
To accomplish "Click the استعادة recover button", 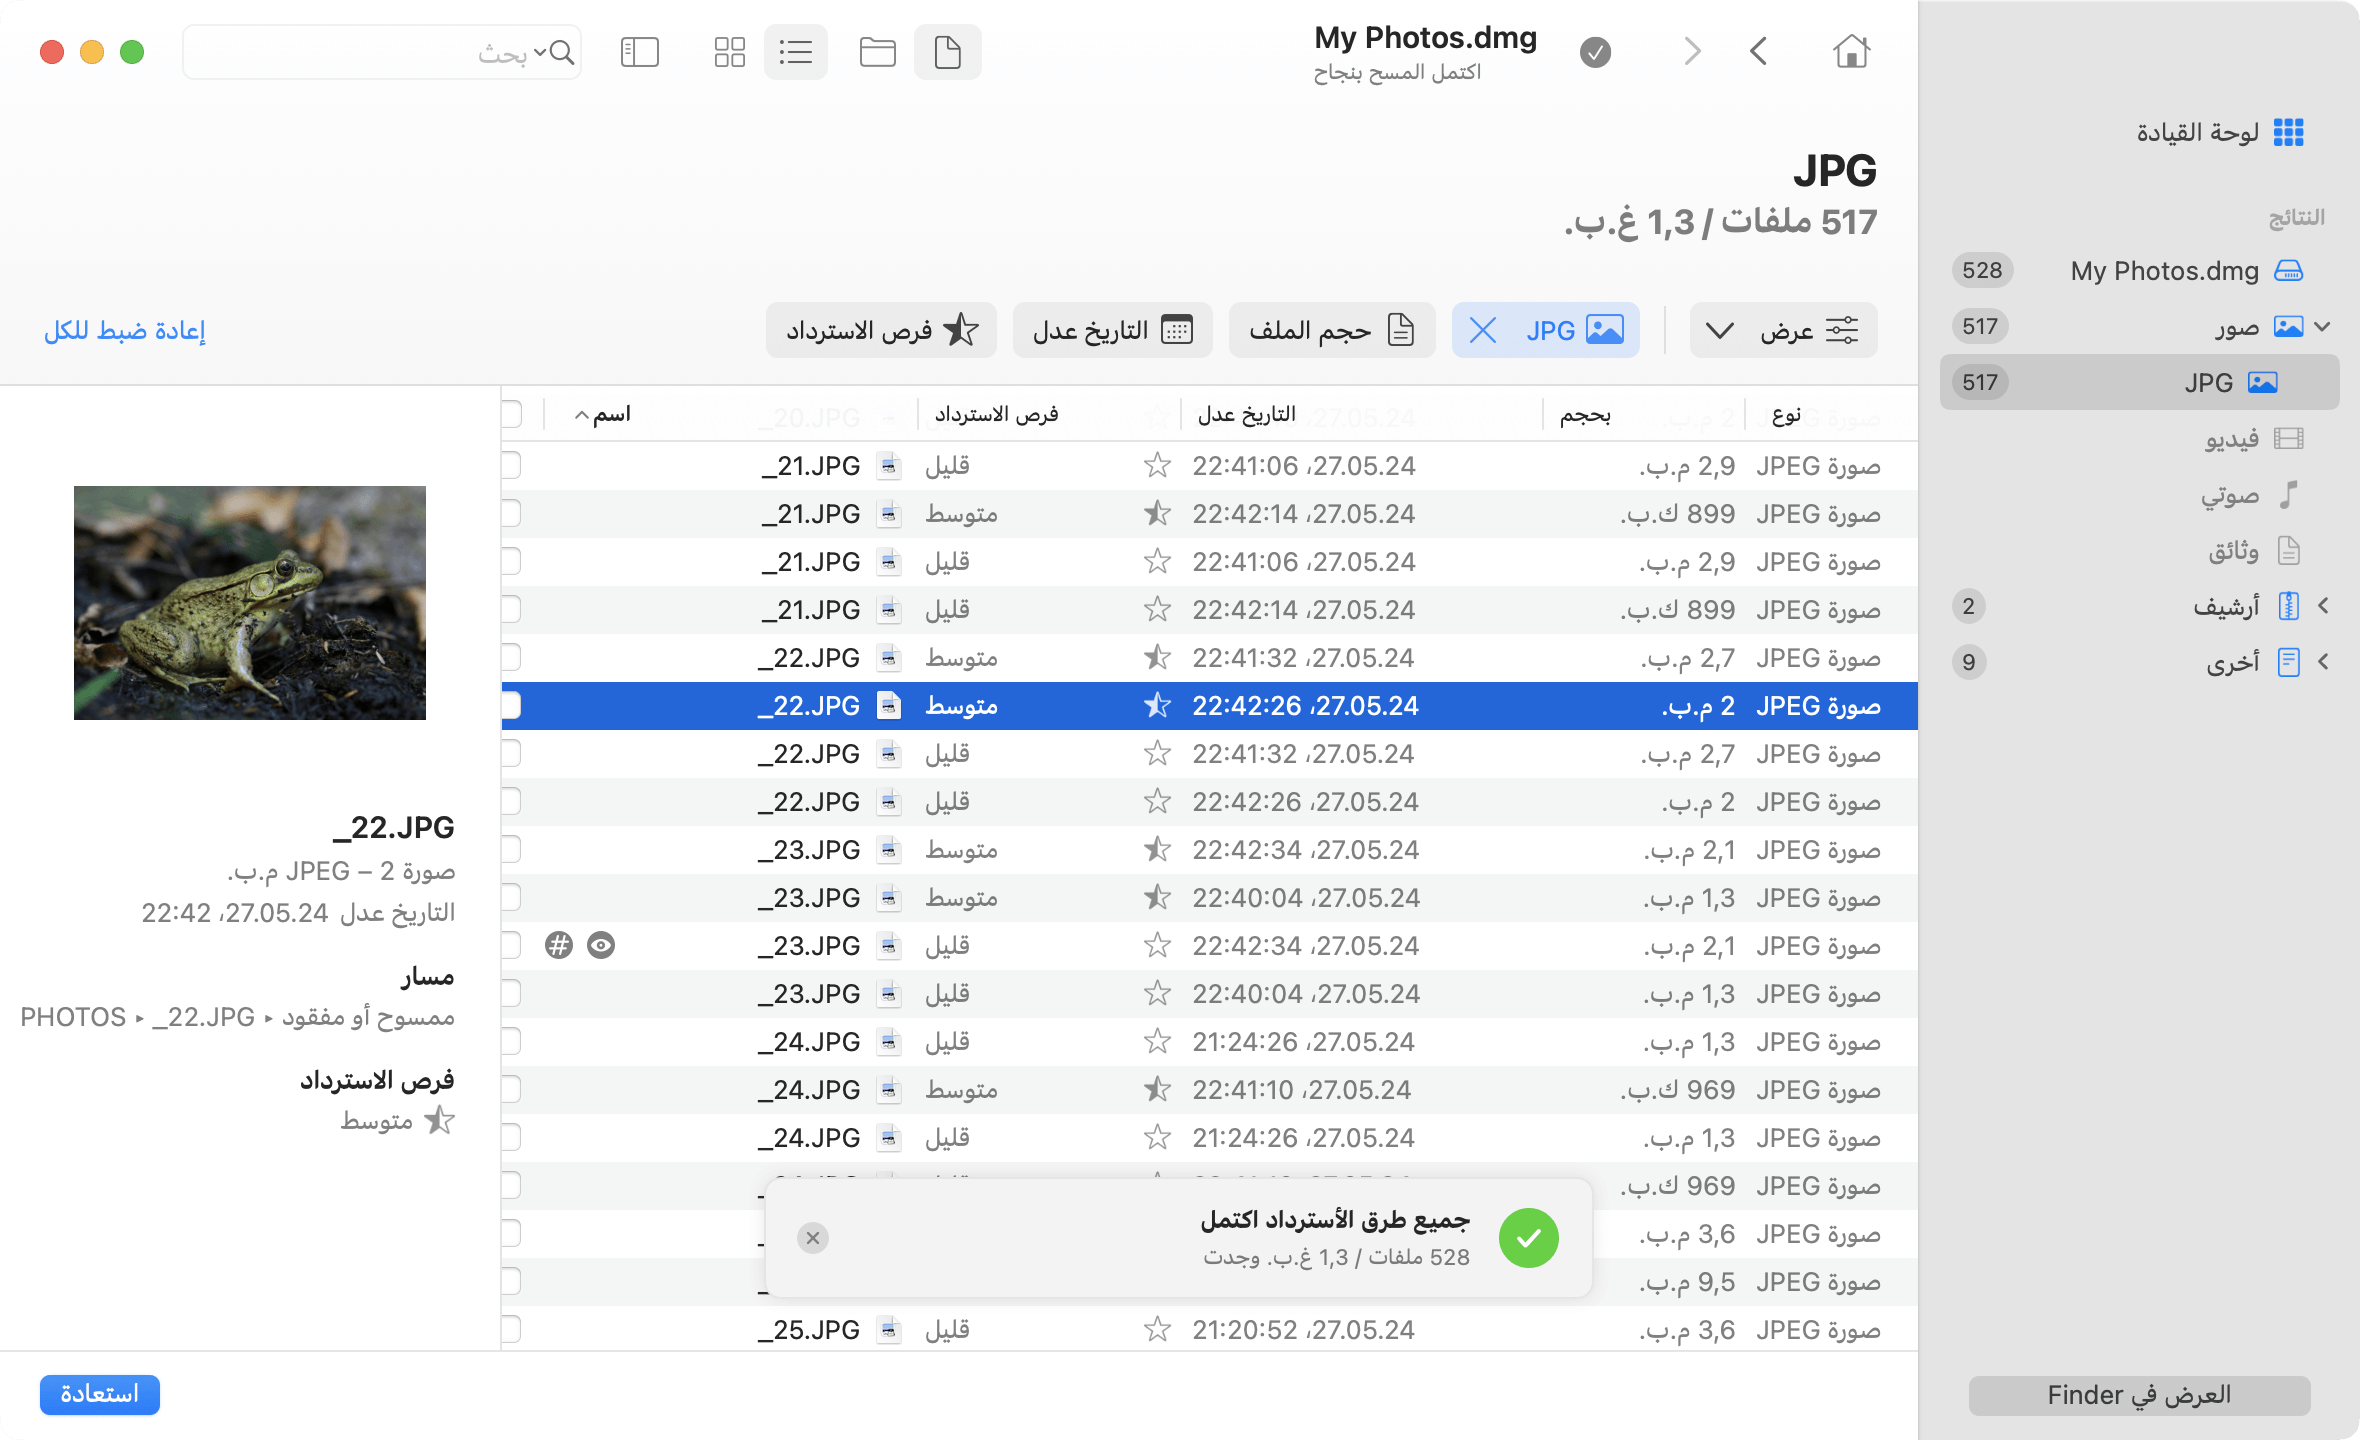I will tap(99, 1394).
